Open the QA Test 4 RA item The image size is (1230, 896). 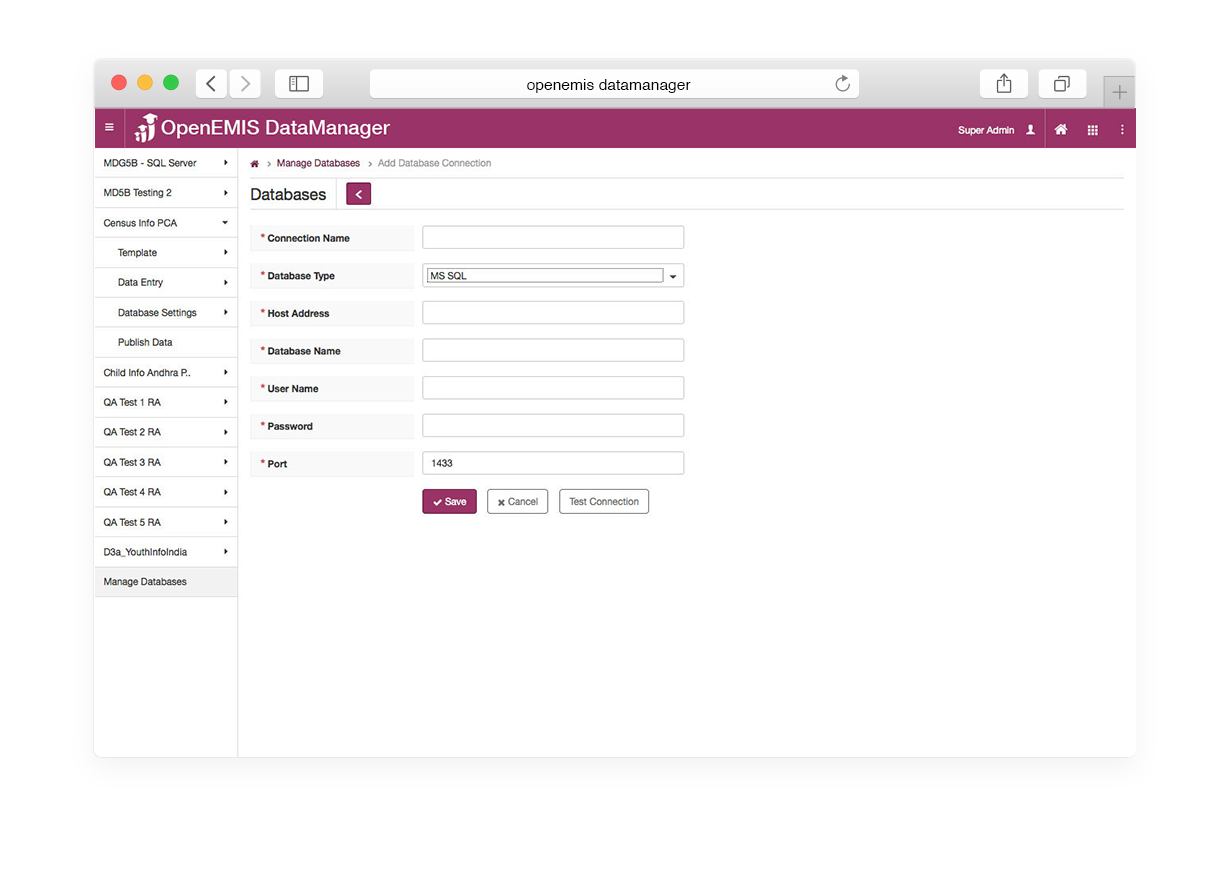(x=166, y=492)
